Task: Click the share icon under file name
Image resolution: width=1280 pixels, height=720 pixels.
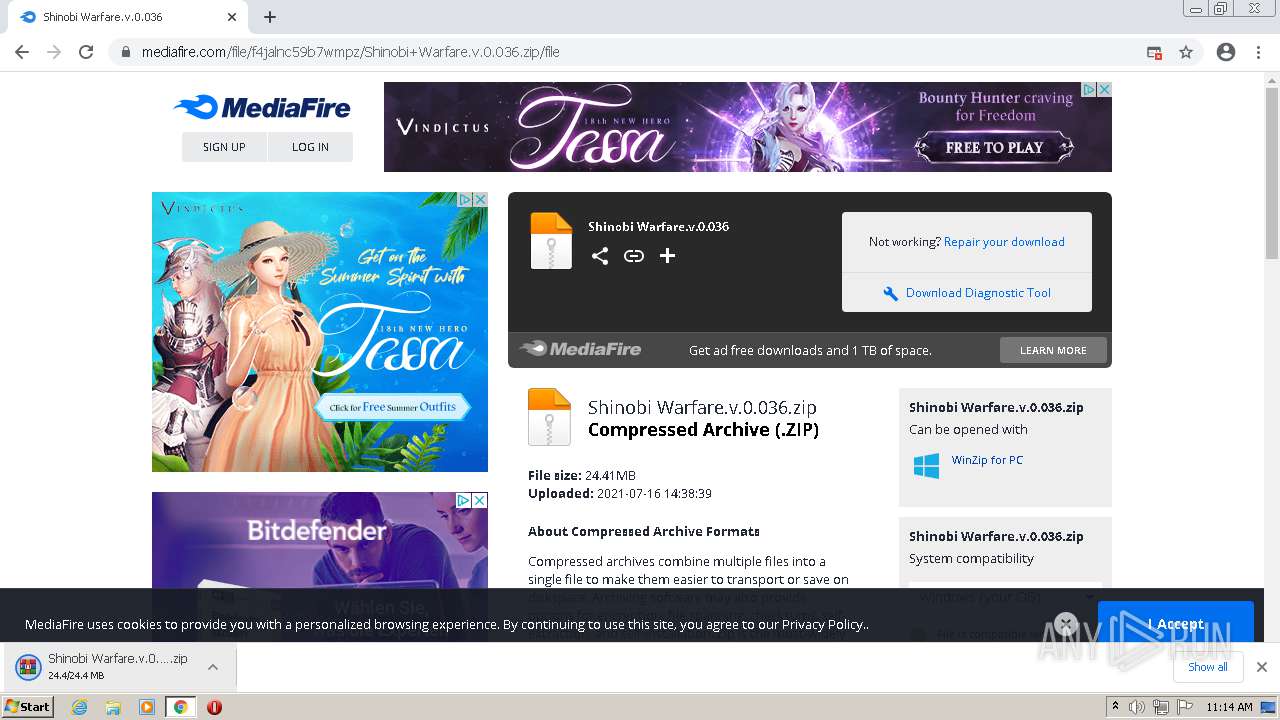Action: click(x=600, y=256)
